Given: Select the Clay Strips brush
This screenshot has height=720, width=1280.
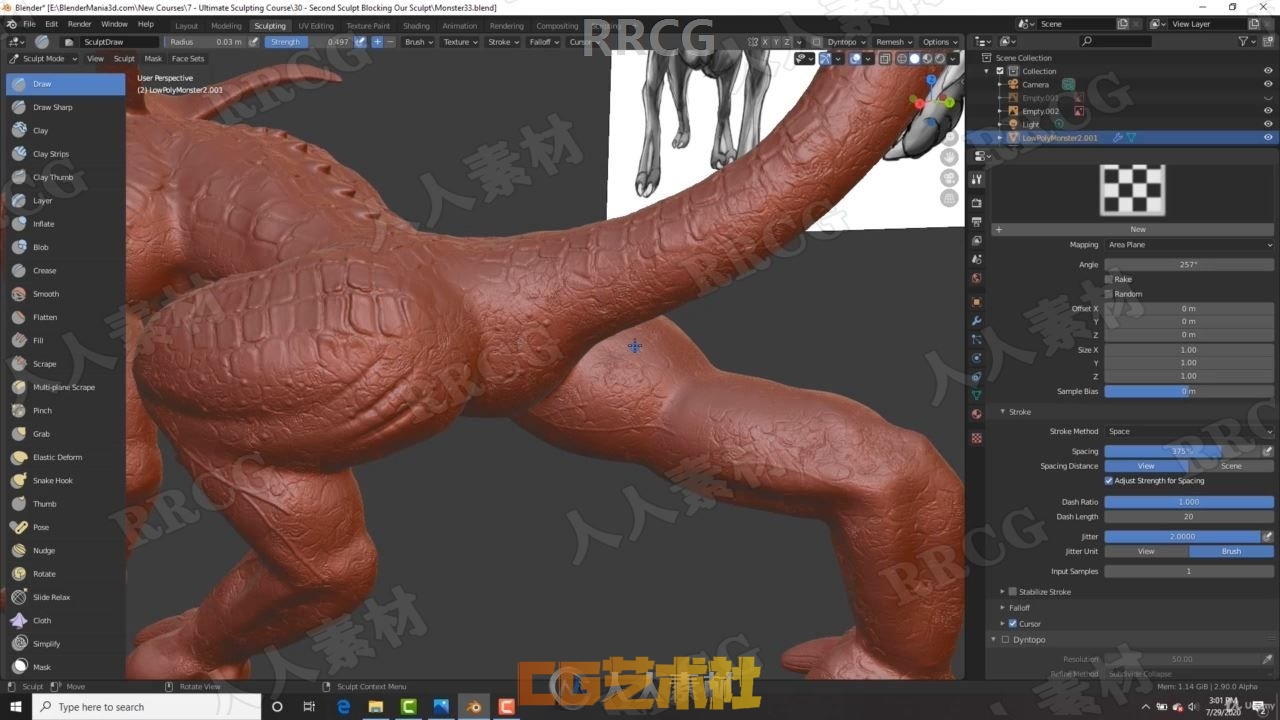Looking at the screenshot, I should pyautogui.click(x=65, y=154).
